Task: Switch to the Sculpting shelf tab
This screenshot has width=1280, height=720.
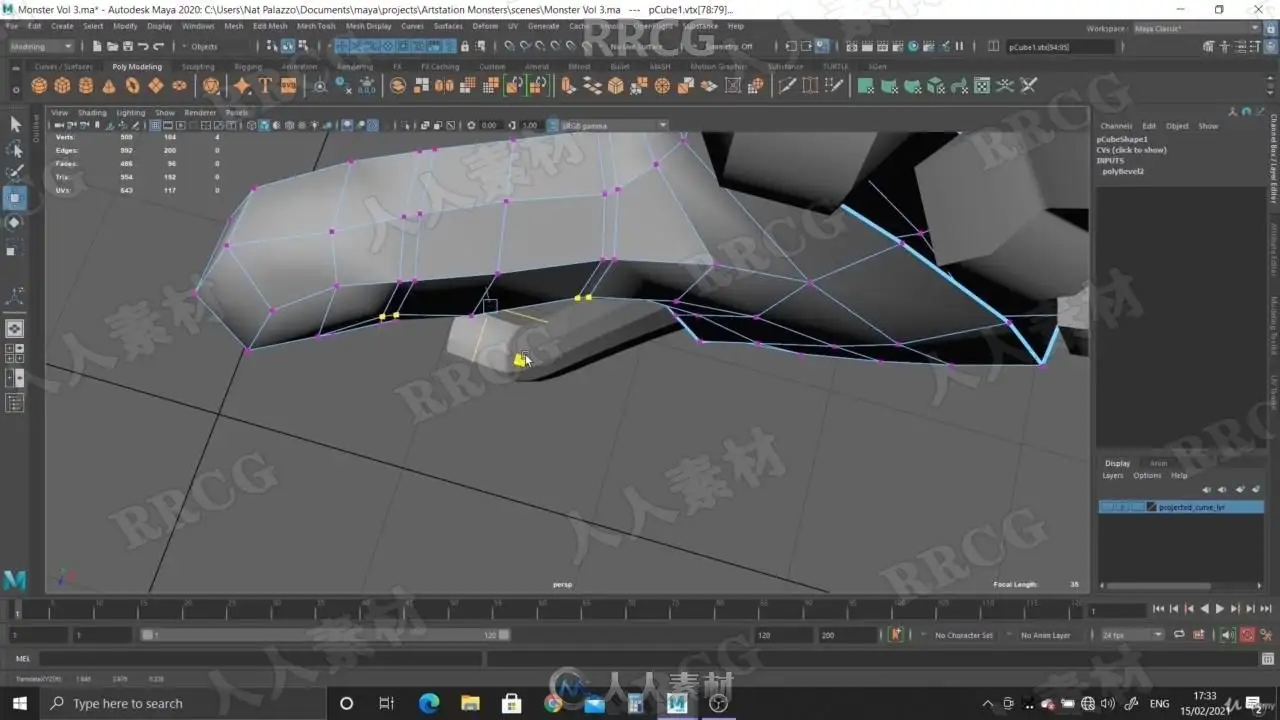Action: coord(198,67)
